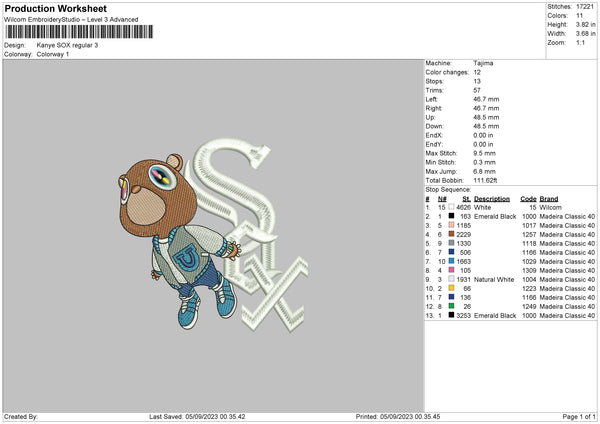
Task: Select the Emerald Black swatch in stop 2
Action: point(450,215)
